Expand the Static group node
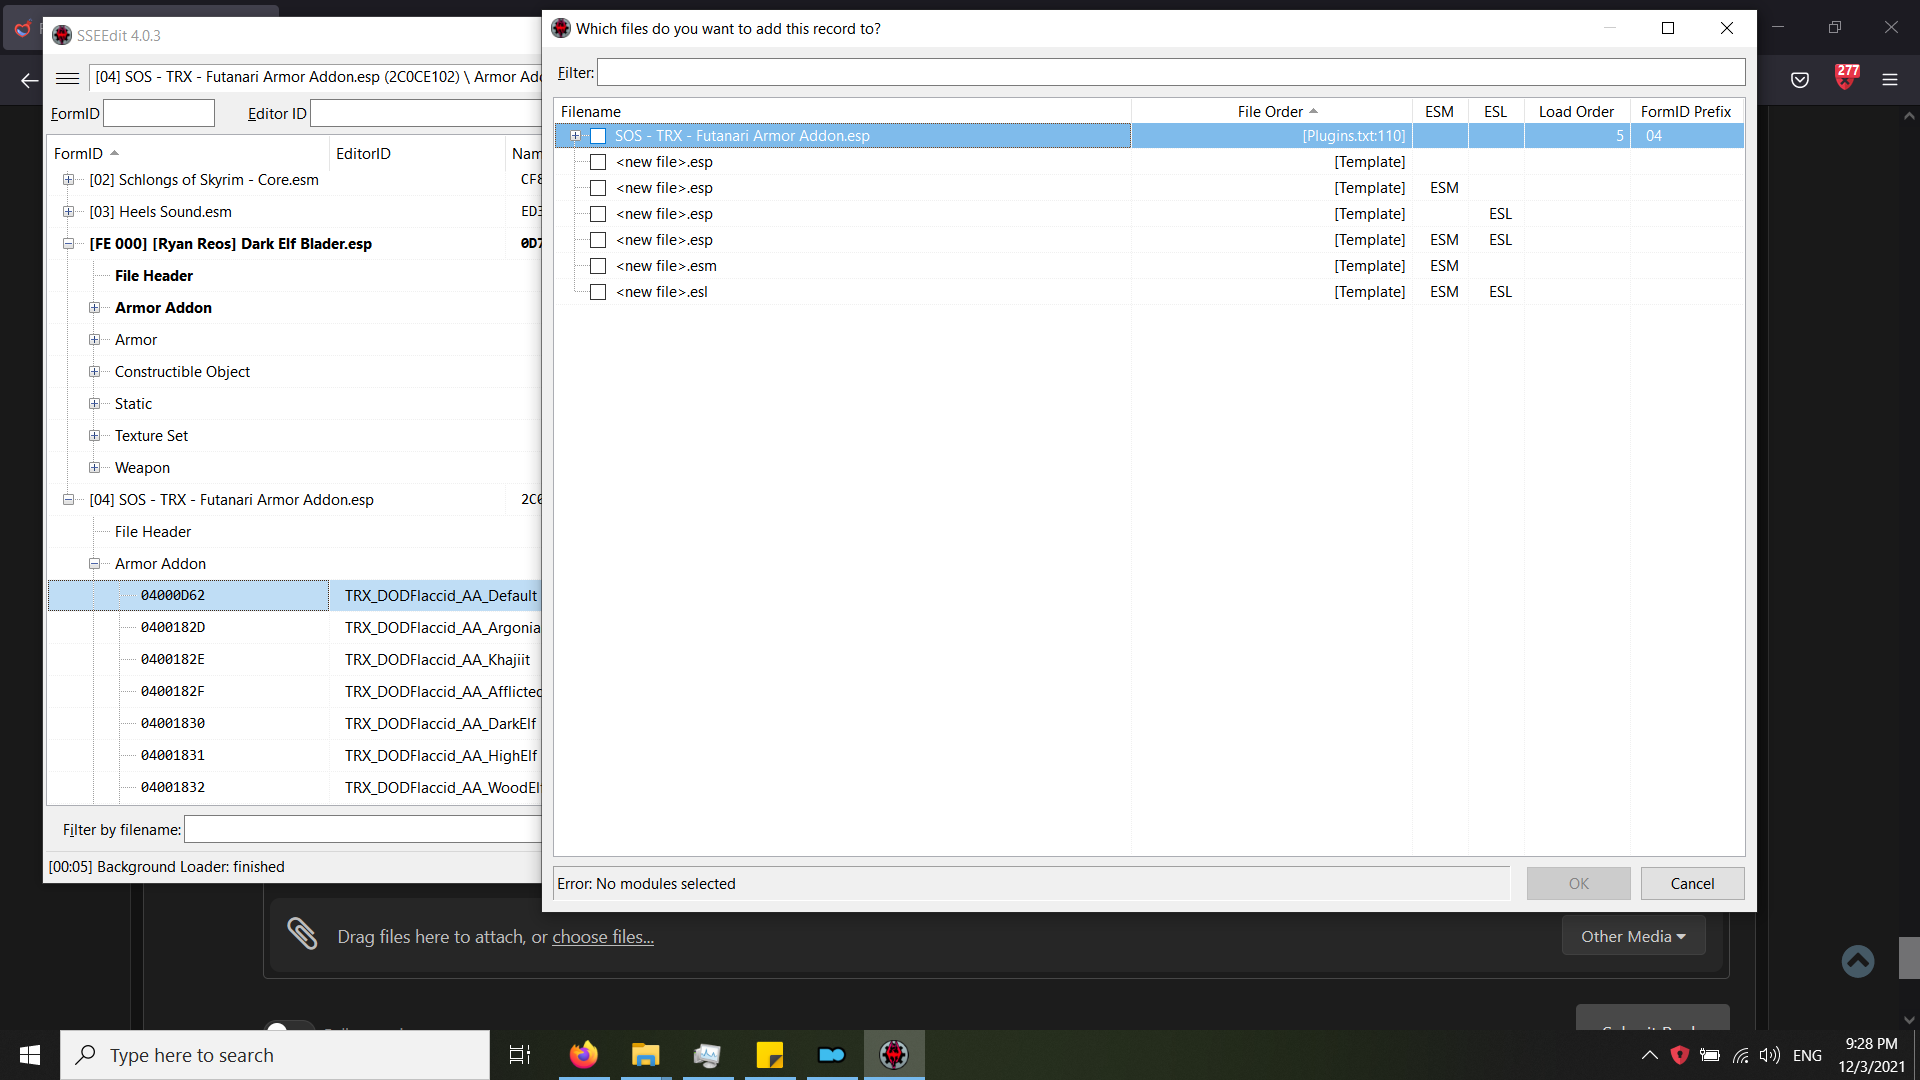1920x1080 pixels. tap(94, 404)
